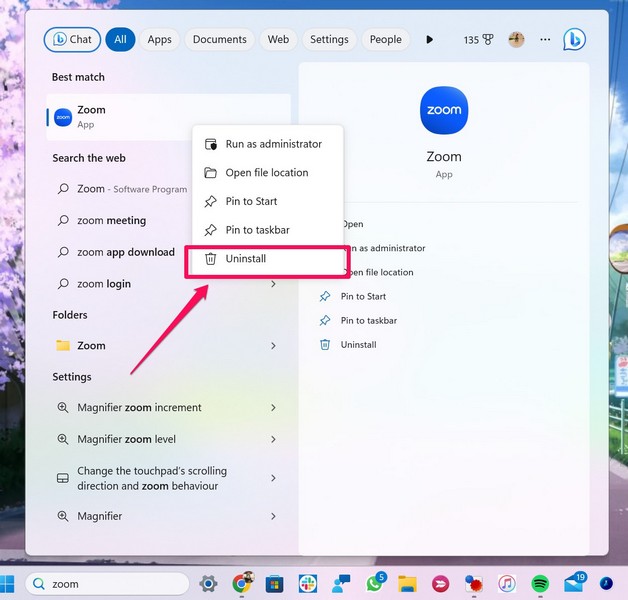Image resolution: width=628 pixels, height=600 pixels.
Task: Open the Settings filter tab
Action: [329, 40]
